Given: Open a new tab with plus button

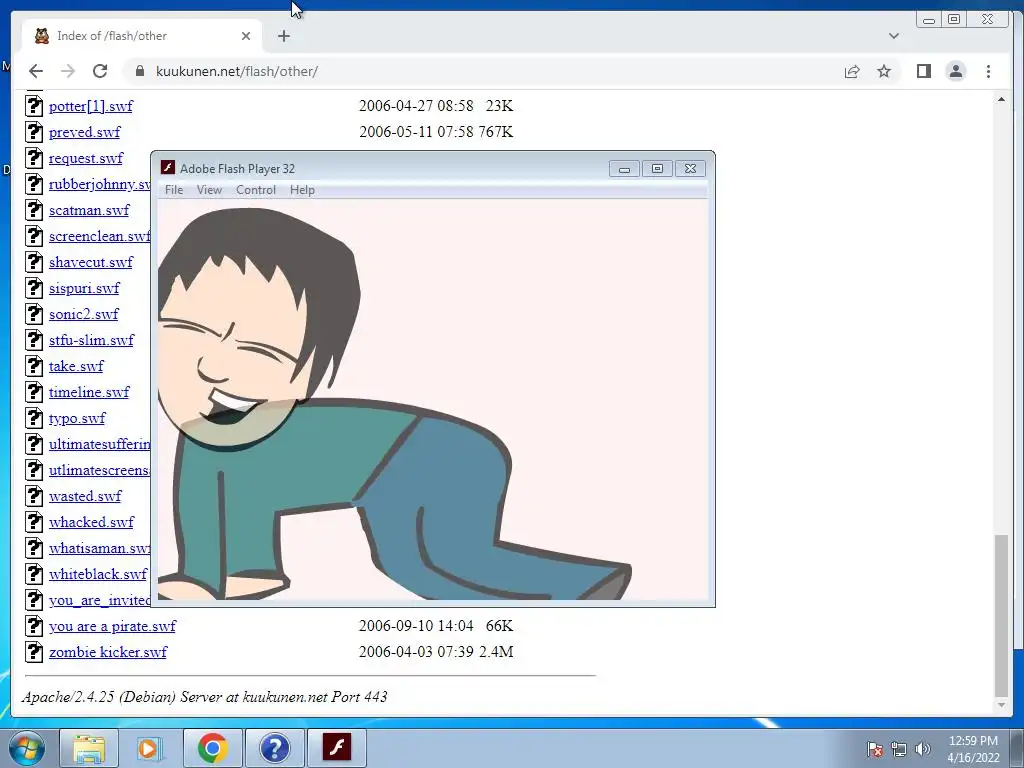Looking at the screenshot, I should (283, 36).
